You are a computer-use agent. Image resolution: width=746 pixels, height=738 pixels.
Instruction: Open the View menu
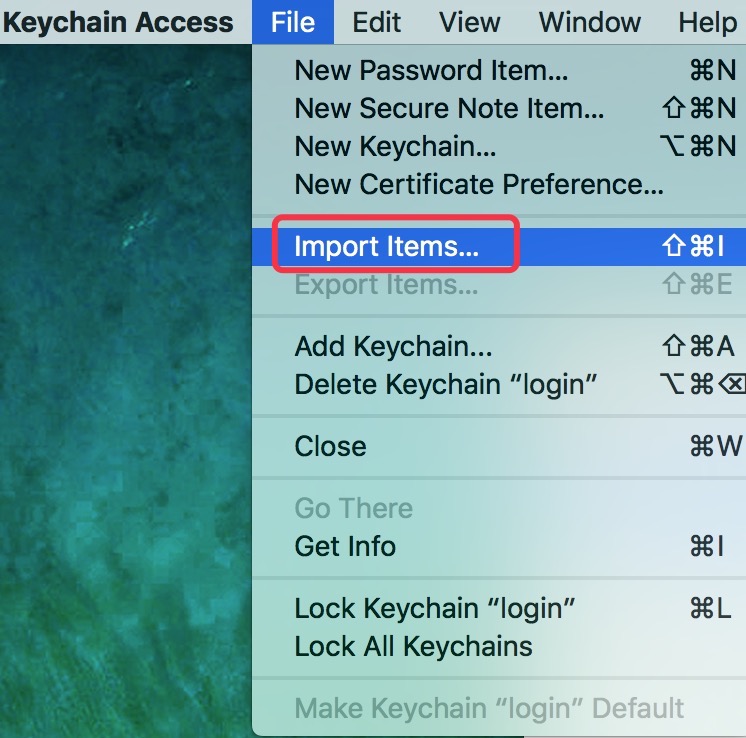[x=470, y=22]
